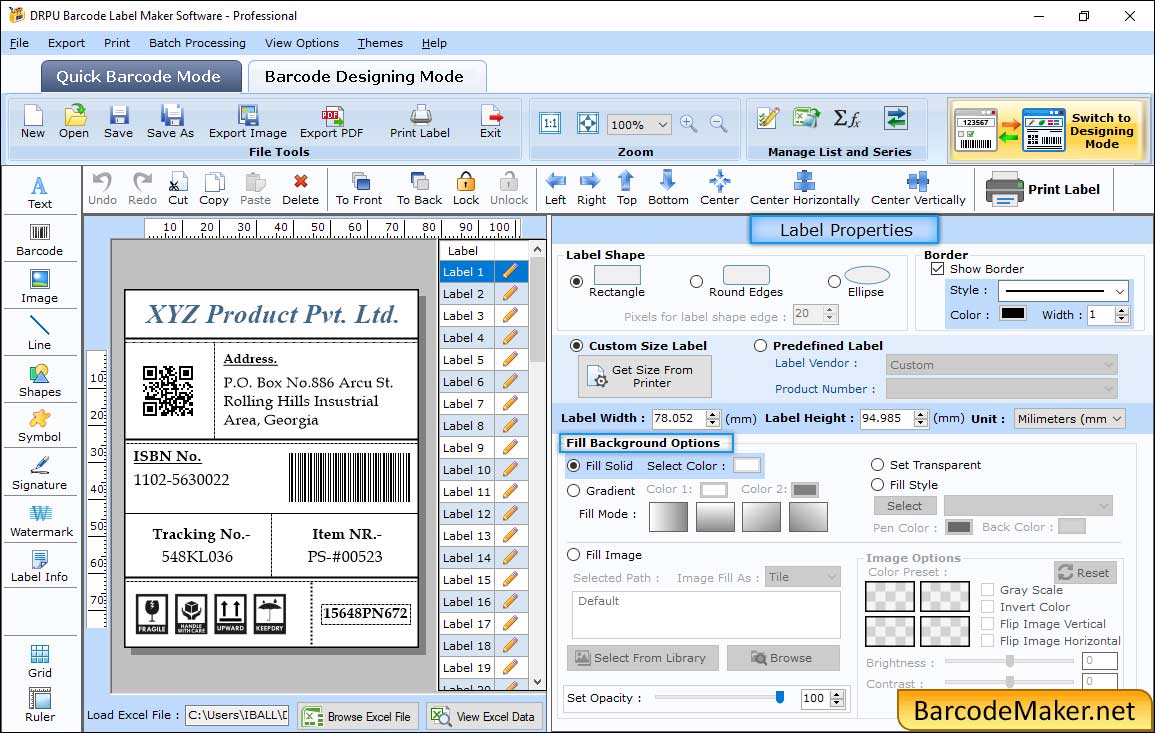
Task: Toggle the Ruler display
Action: tap(40, 705)
